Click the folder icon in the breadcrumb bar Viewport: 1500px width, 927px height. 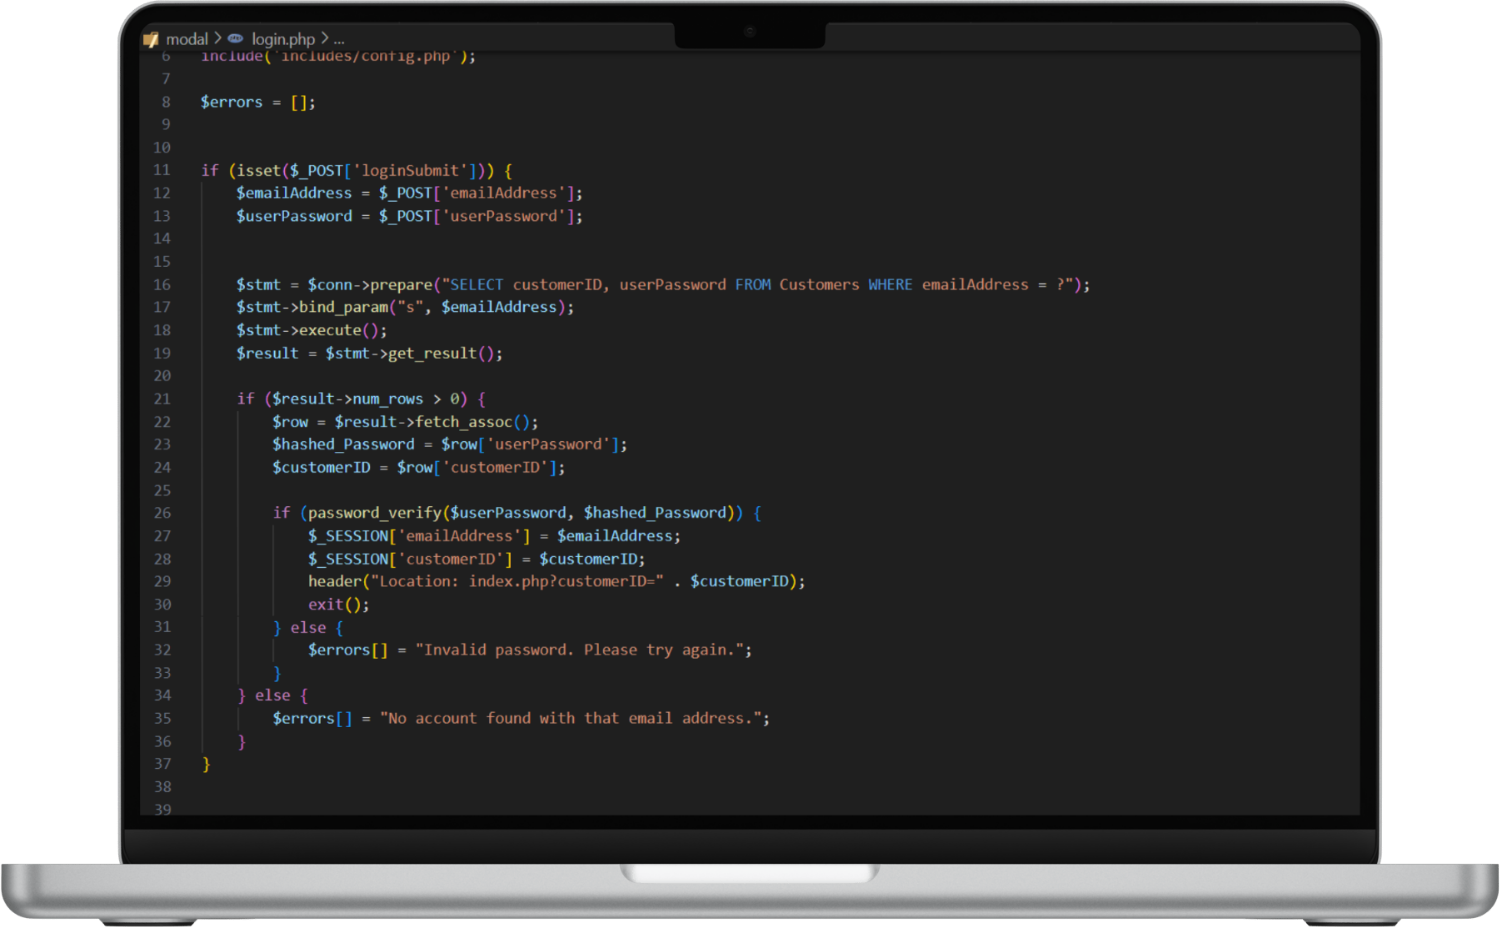[151, 39]
